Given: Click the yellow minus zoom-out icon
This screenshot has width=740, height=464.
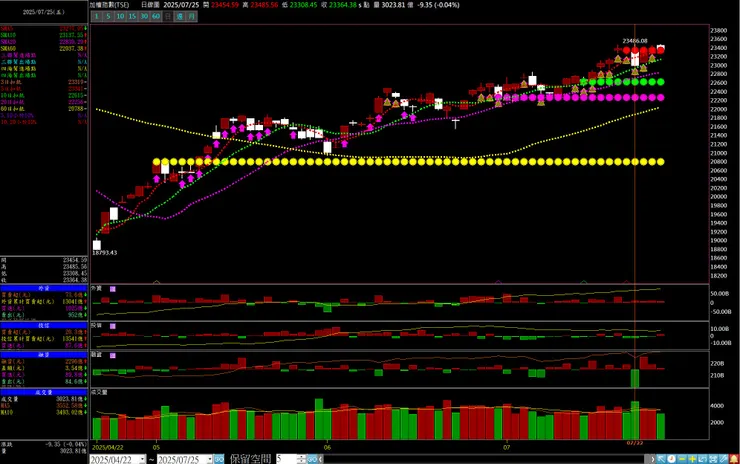Looking at the screenshot, I should pyautogui.click(x=682, y=459).
